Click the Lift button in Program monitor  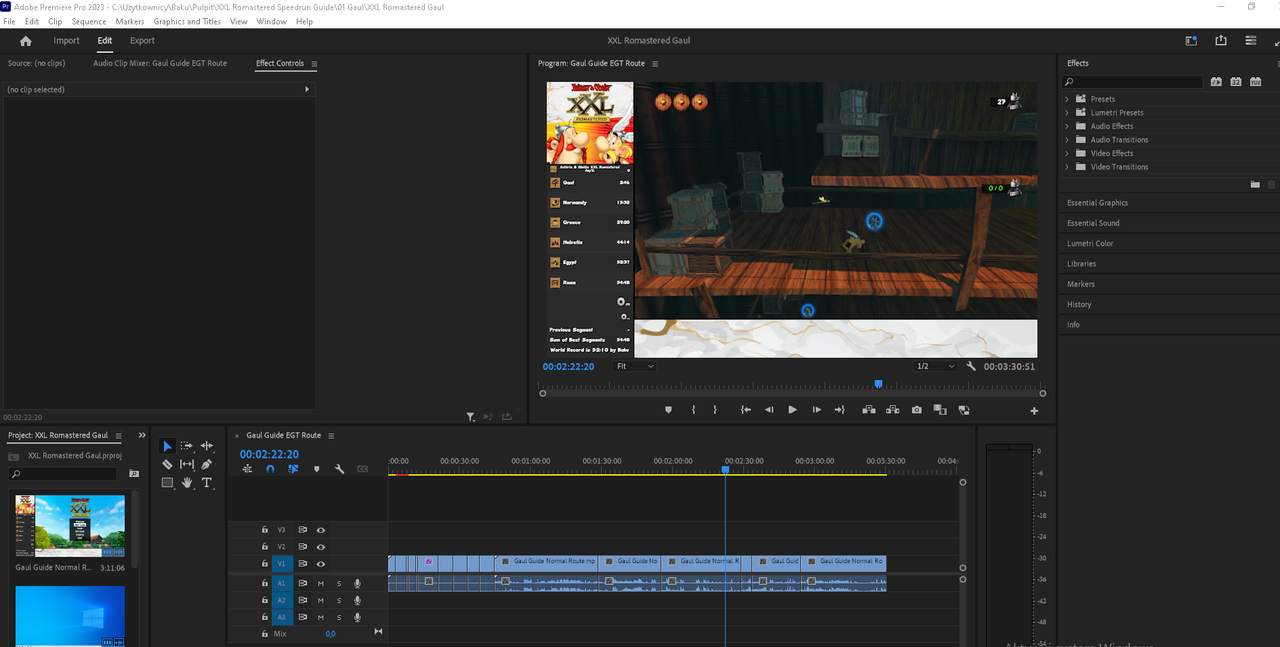click(868, 410)
